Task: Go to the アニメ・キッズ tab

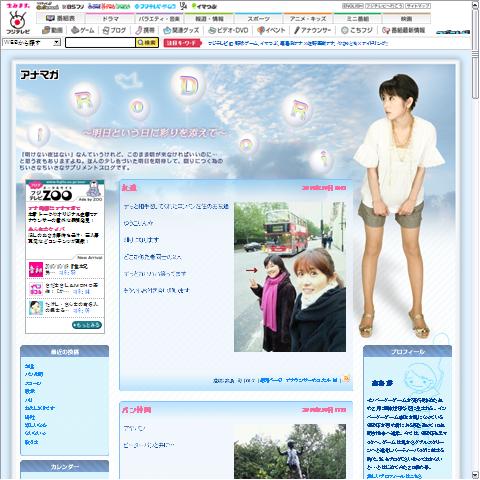Action: [308, 19]
